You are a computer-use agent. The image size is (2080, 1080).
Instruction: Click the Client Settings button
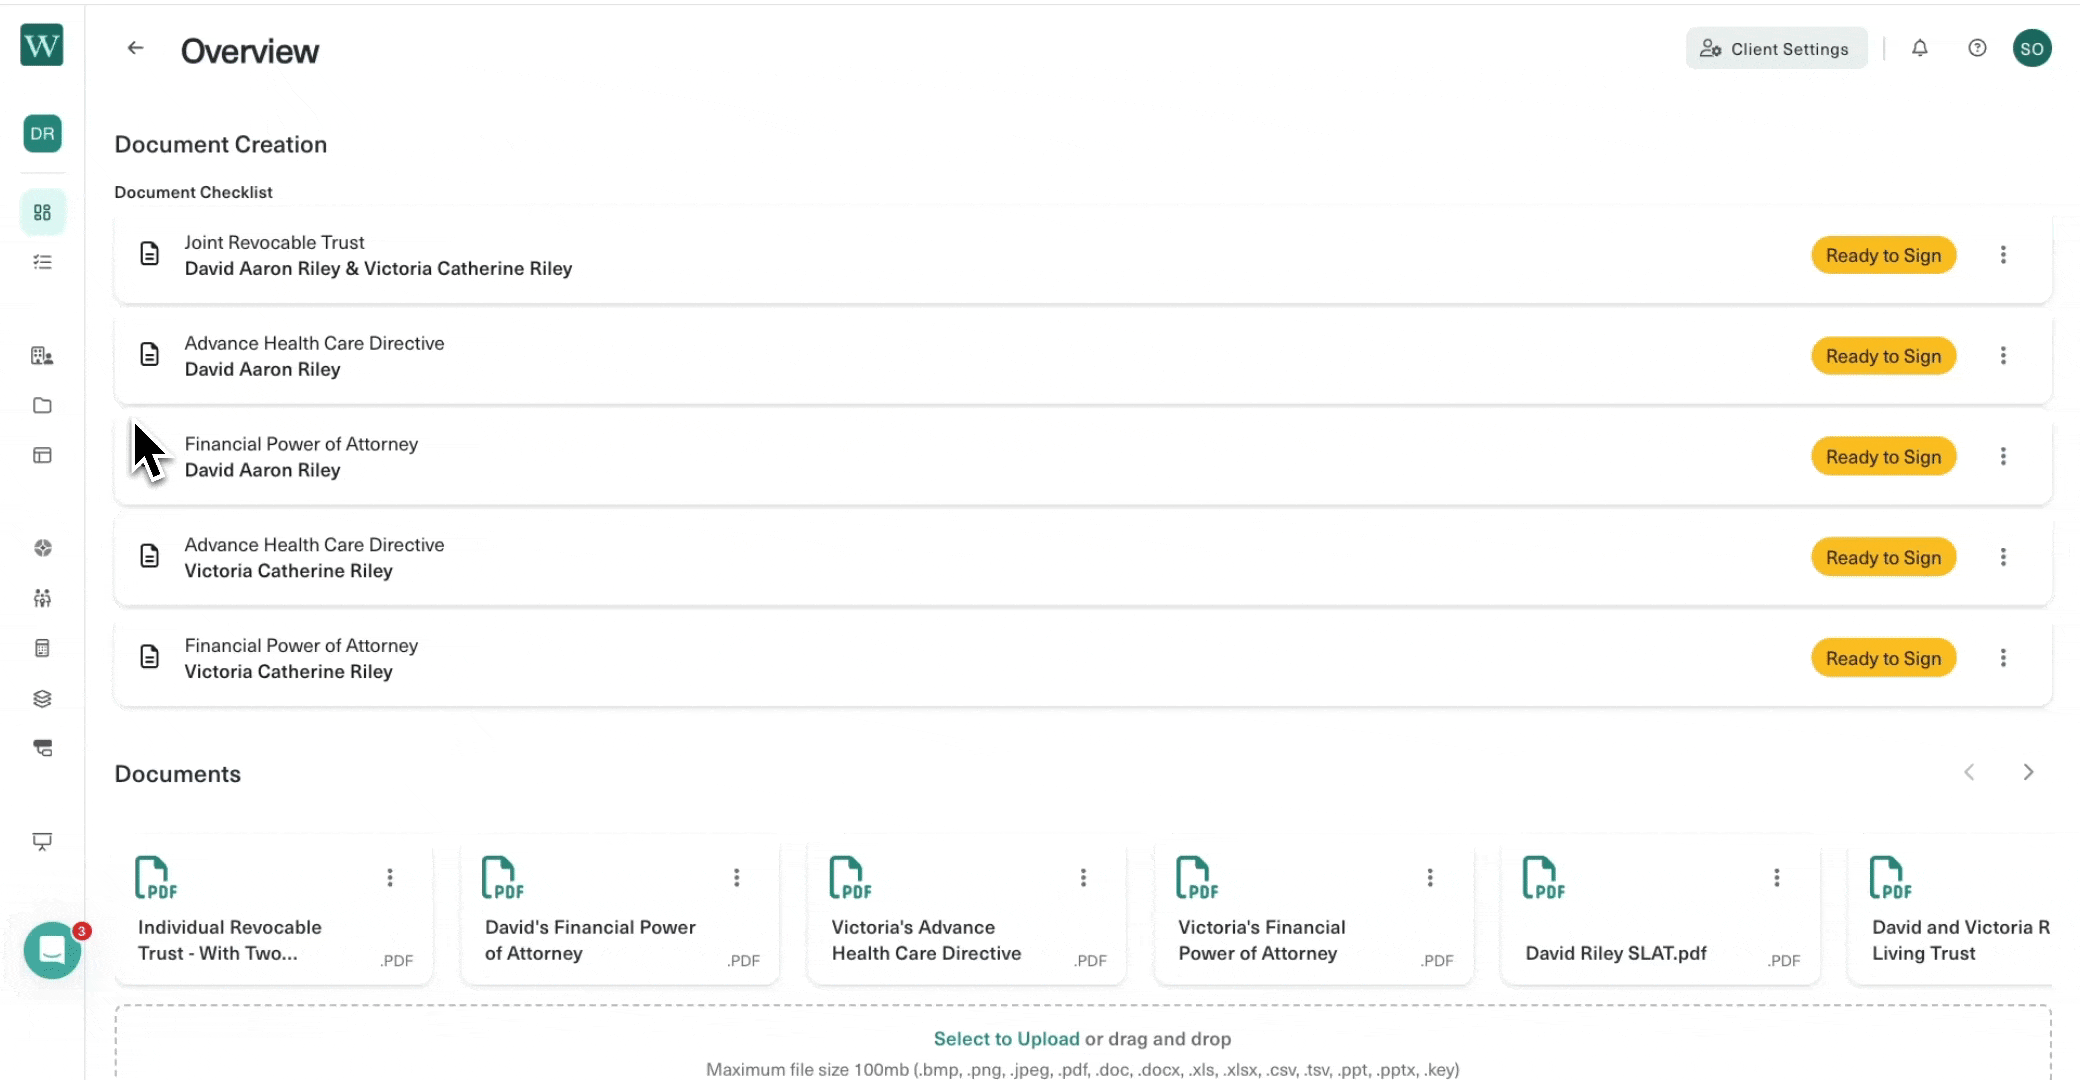(x=1776, y=49)
